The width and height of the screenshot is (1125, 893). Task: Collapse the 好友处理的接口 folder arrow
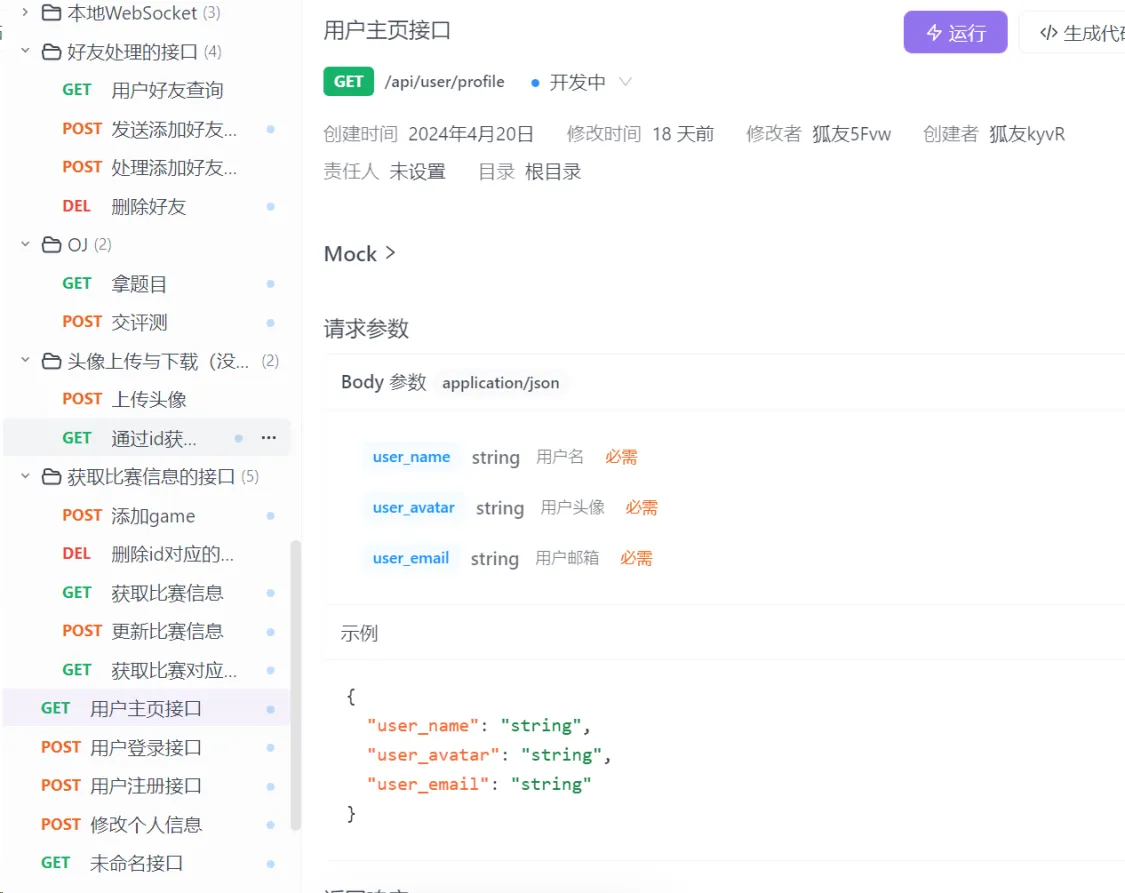click(x=25, y=51)
